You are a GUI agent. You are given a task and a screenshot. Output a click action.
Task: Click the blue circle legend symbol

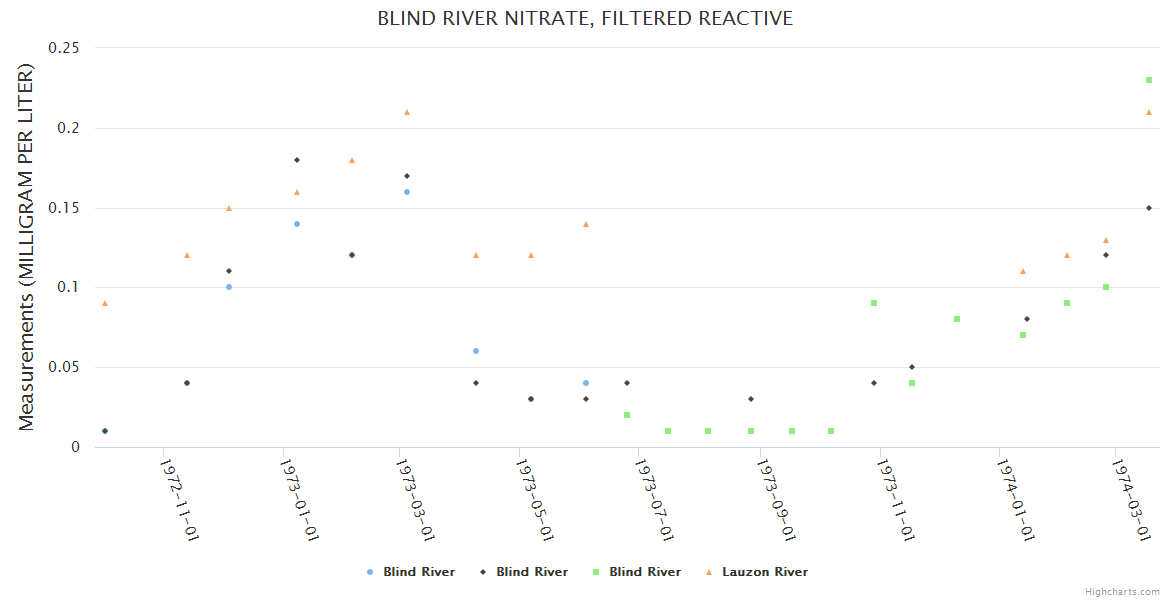click(x=371, y=572)
